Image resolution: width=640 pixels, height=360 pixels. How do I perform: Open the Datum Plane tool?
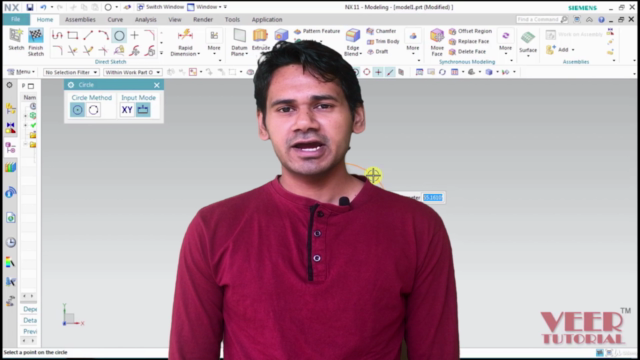(239, 42)
